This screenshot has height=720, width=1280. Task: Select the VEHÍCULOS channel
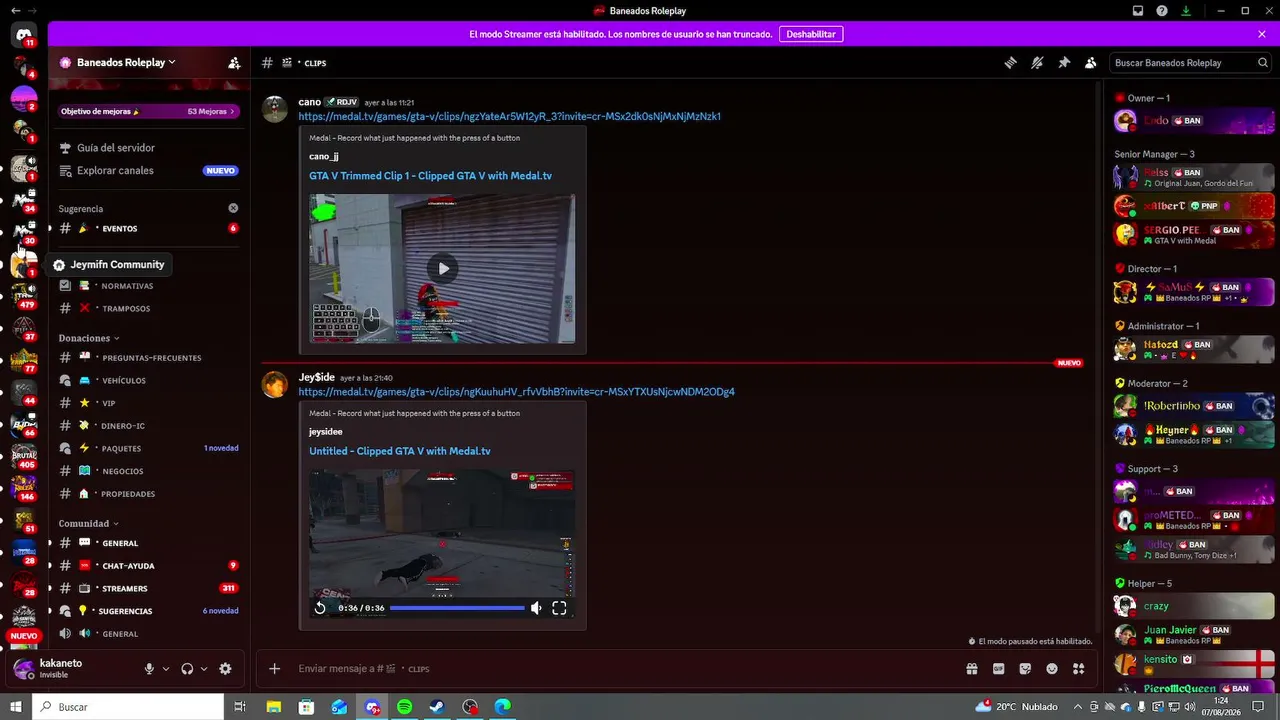(148, 381)
